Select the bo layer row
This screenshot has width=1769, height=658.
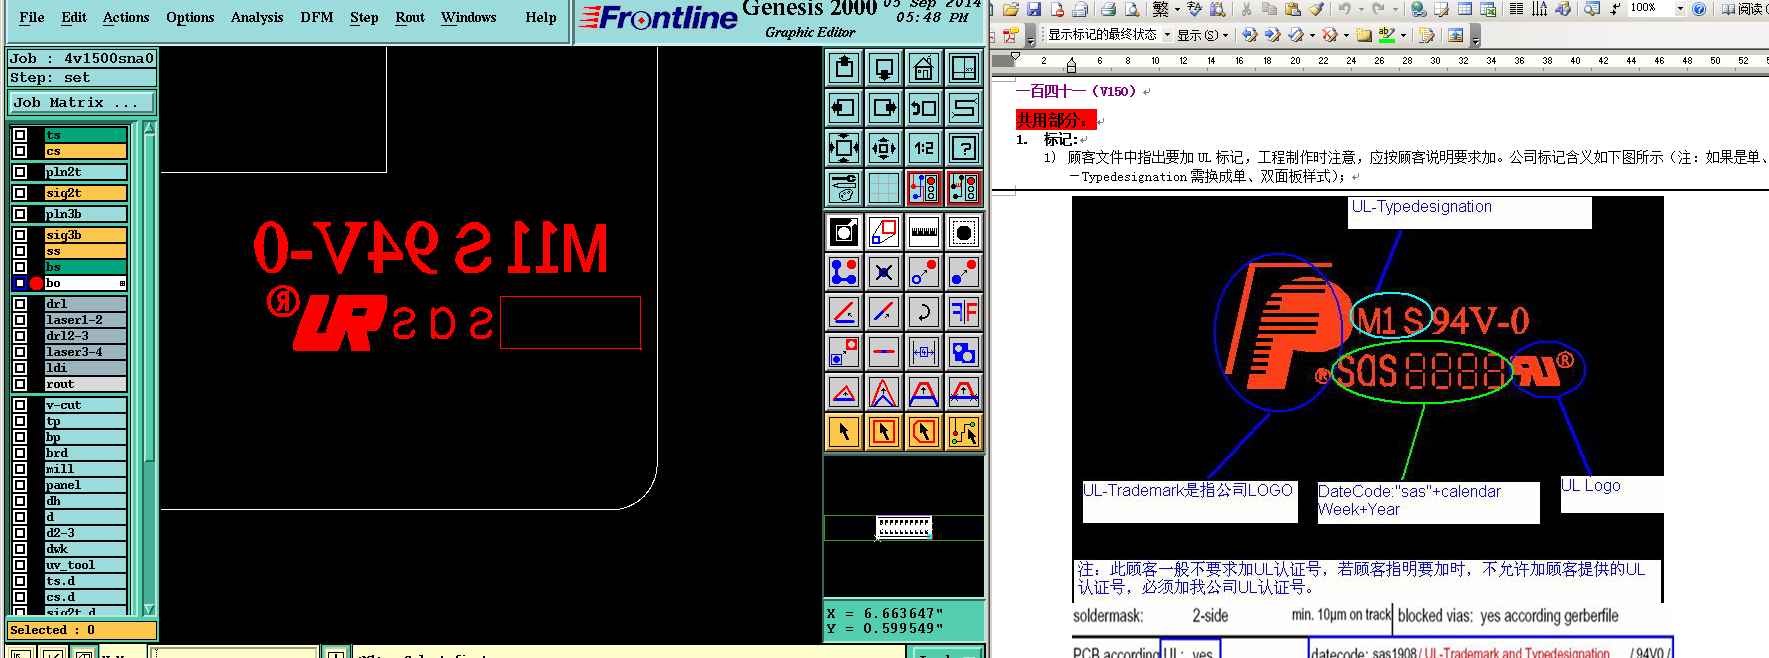[85, 283]
